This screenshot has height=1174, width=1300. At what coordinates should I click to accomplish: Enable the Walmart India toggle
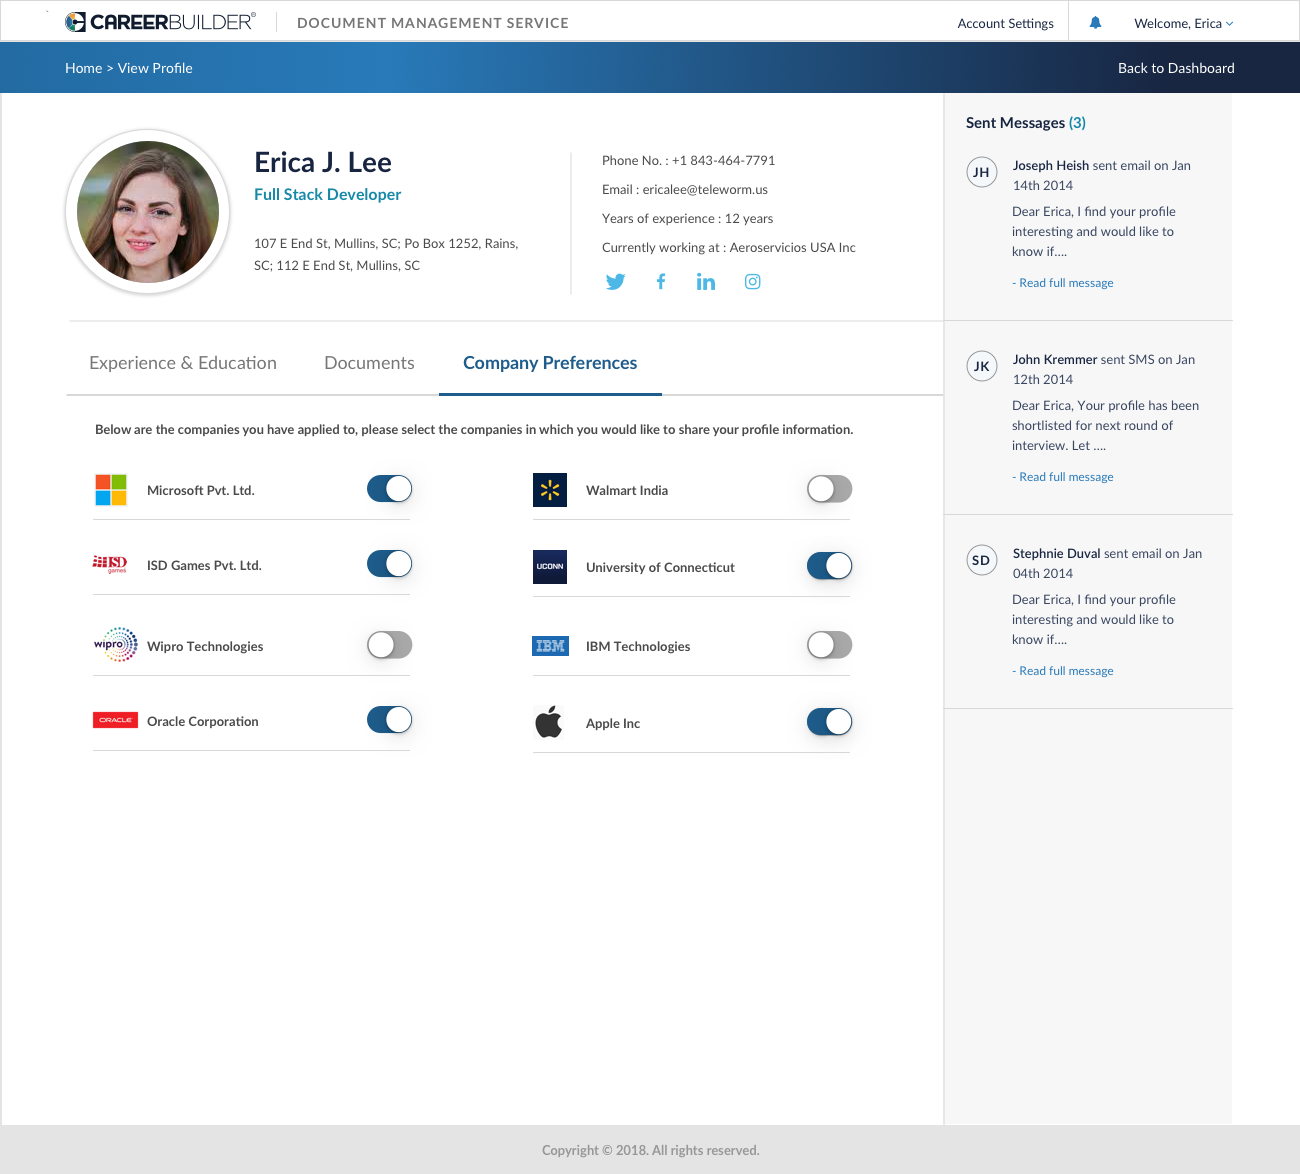coord(829,489)
